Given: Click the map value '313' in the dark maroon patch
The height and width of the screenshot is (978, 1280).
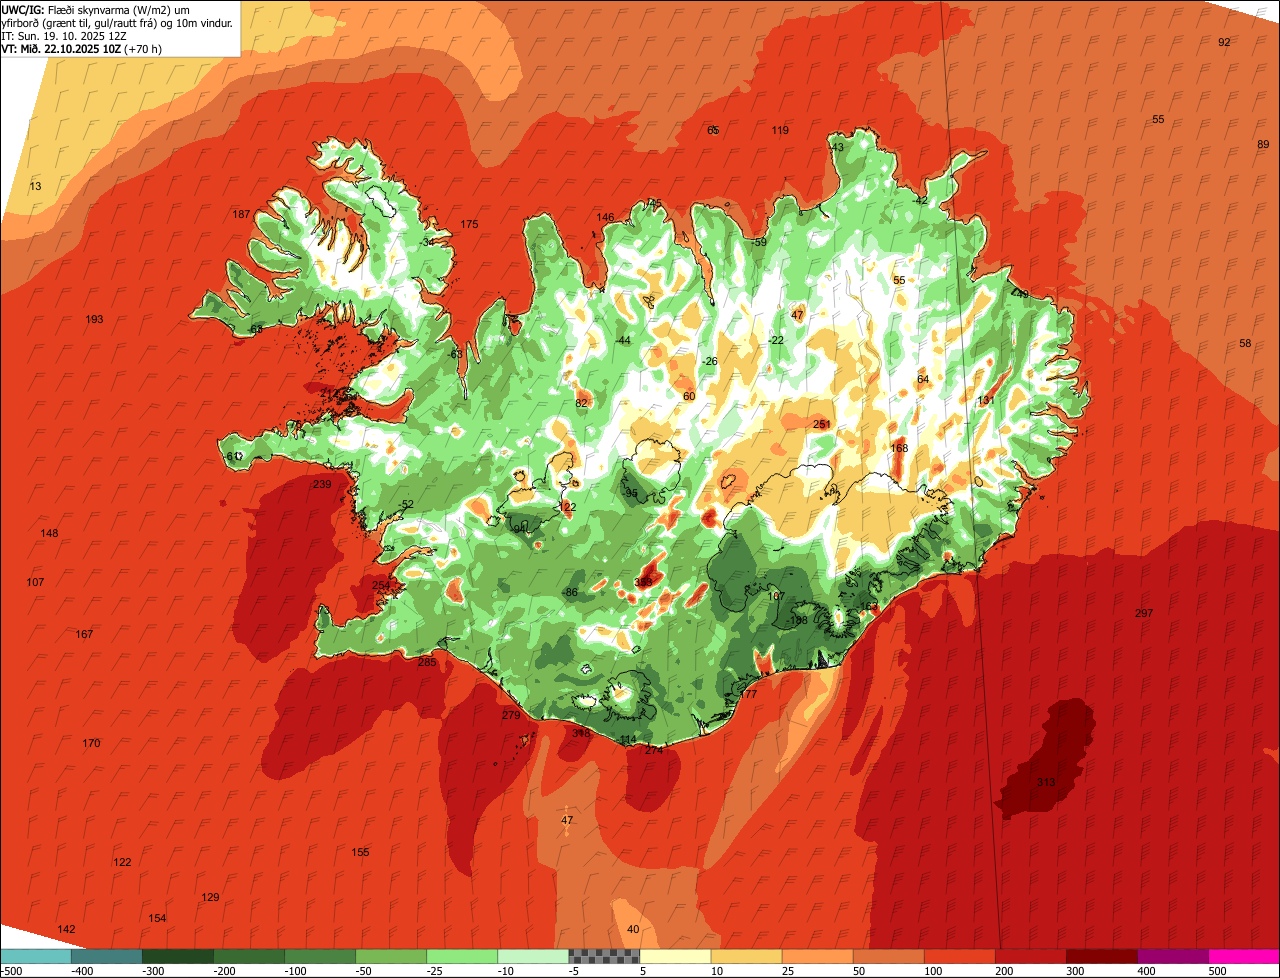Looking at the screenshot, I should point(1046,782).
